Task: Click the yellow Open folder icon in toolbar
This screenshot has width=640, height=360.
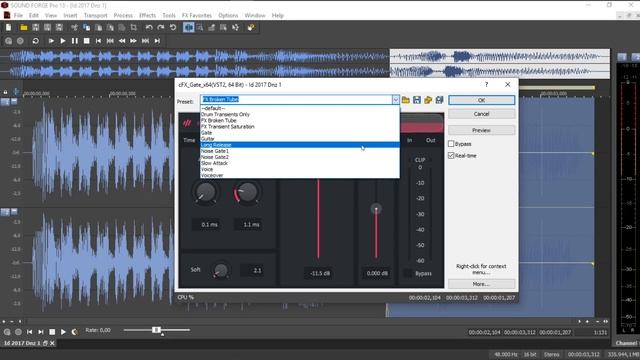Action: point(24,28)
